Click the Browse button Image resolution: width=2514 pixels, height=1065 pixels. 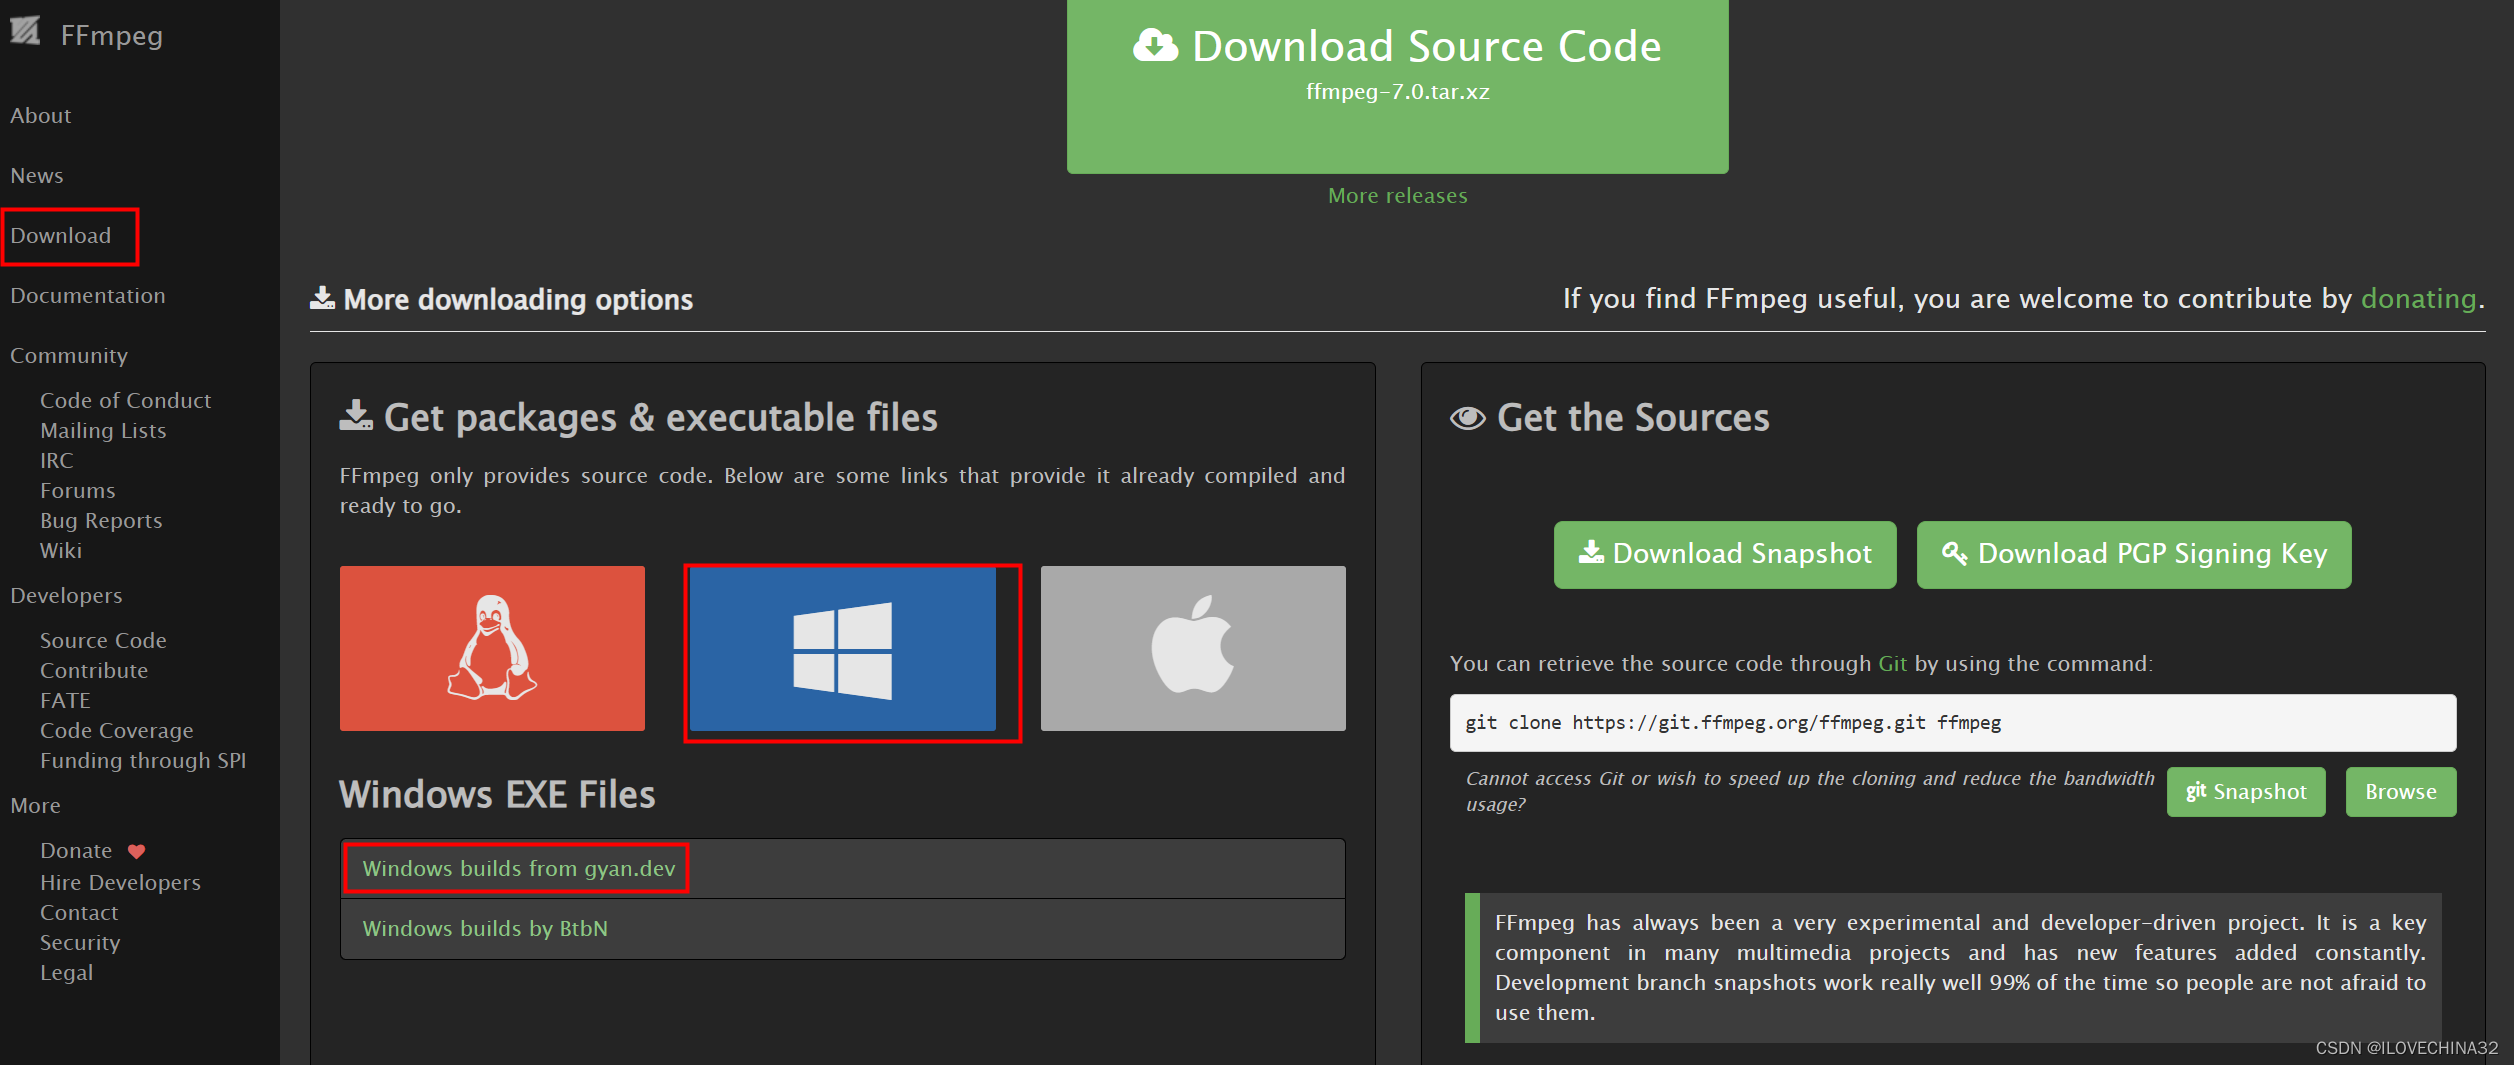click(2400, 792)
